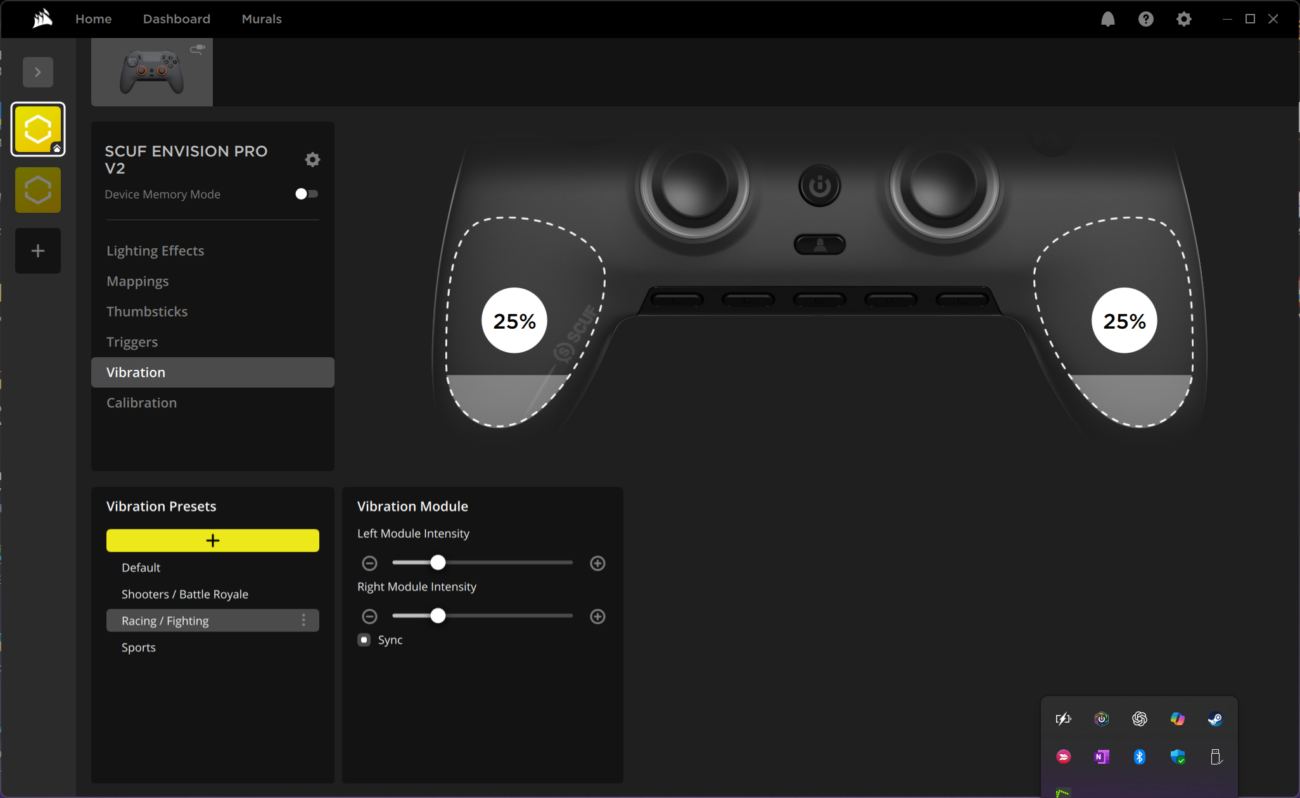Screen dimensions: 1300x798
Task: Select the active yellow hexagon profile icon
Action: [38, 129]
